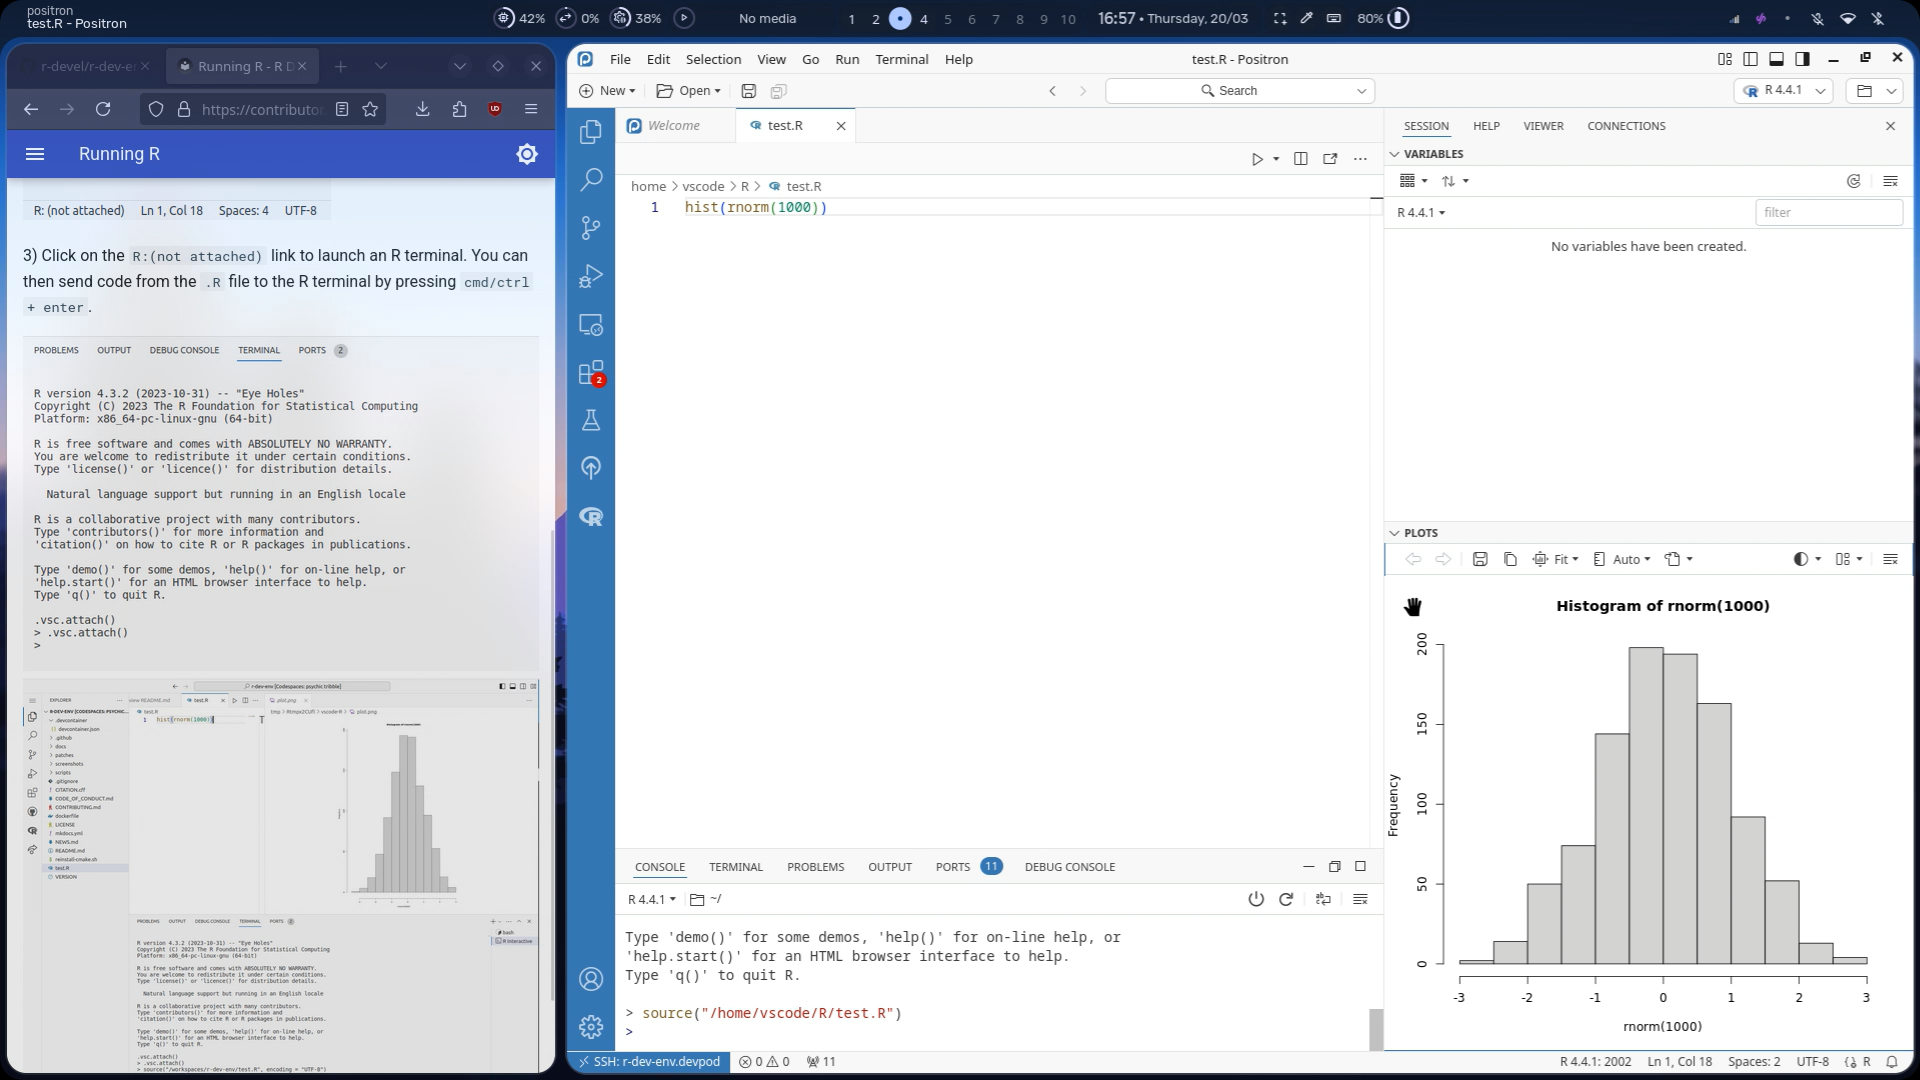Switch to the Terminal panel tab

click(736, 867)
